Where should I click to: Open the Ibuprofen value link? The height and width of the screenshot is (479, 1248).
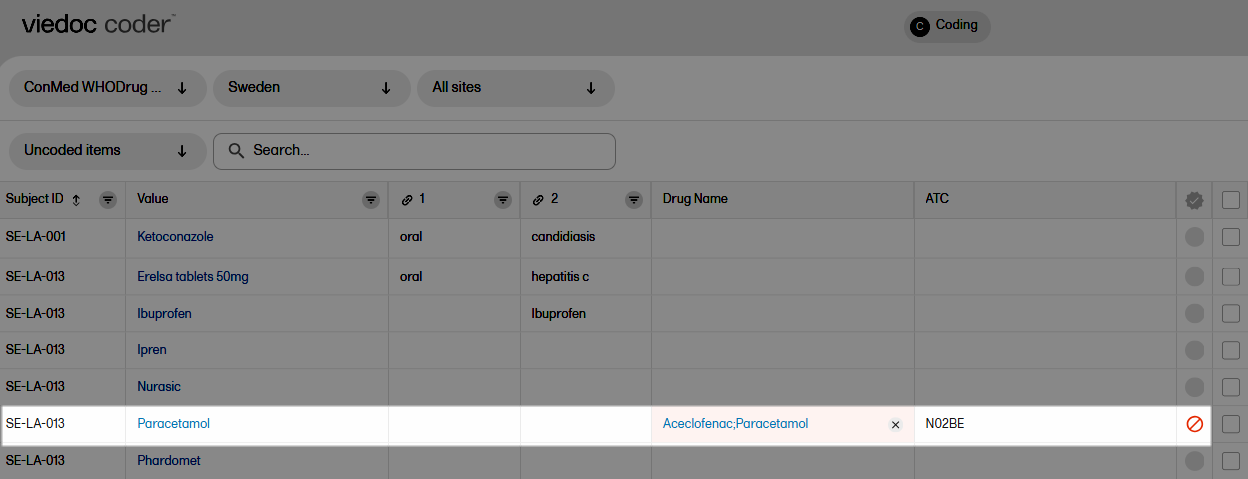[x=164, y=313]
